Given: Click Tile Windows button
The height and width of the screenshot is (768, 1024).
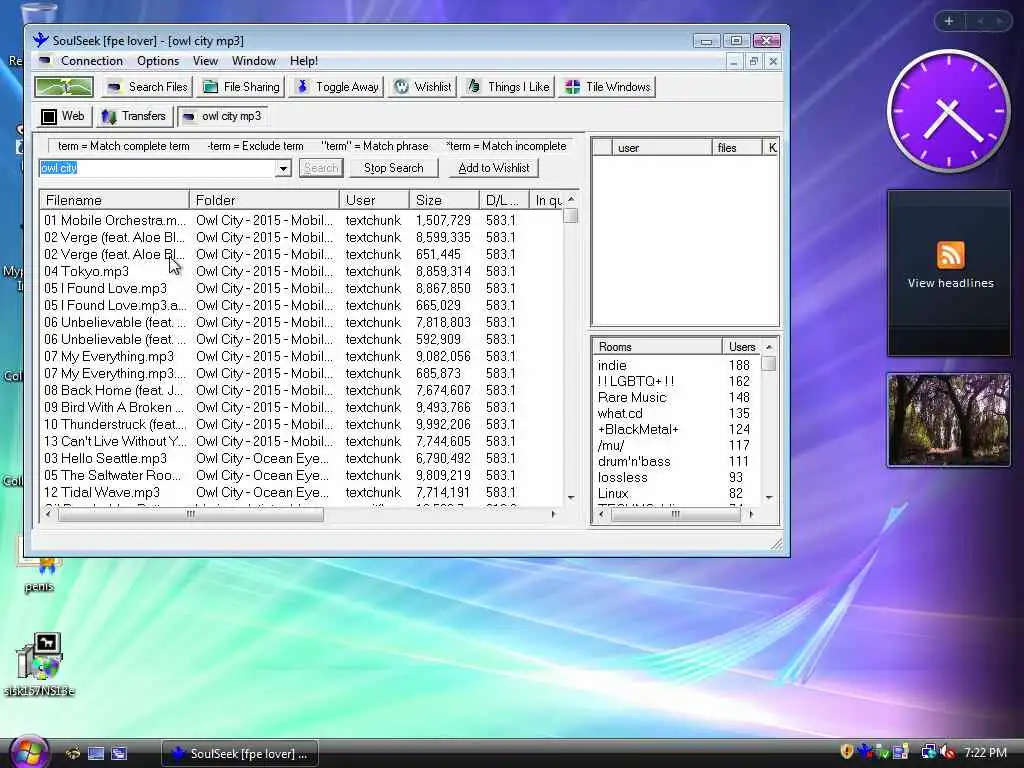Looking at the screenshot, I should 607,87.
